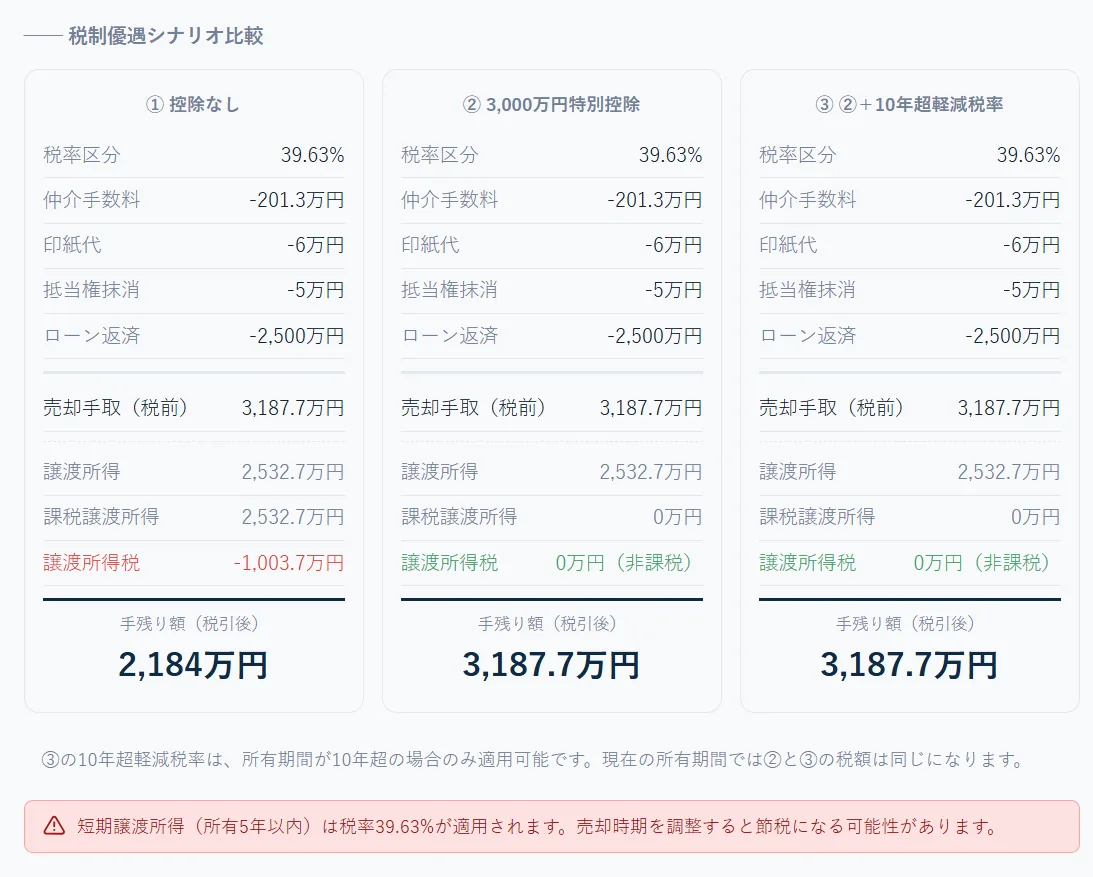Click the red -1,003.7万円 tax amount
Viewport: 1093px width, 877px height.
coord(289,563)
